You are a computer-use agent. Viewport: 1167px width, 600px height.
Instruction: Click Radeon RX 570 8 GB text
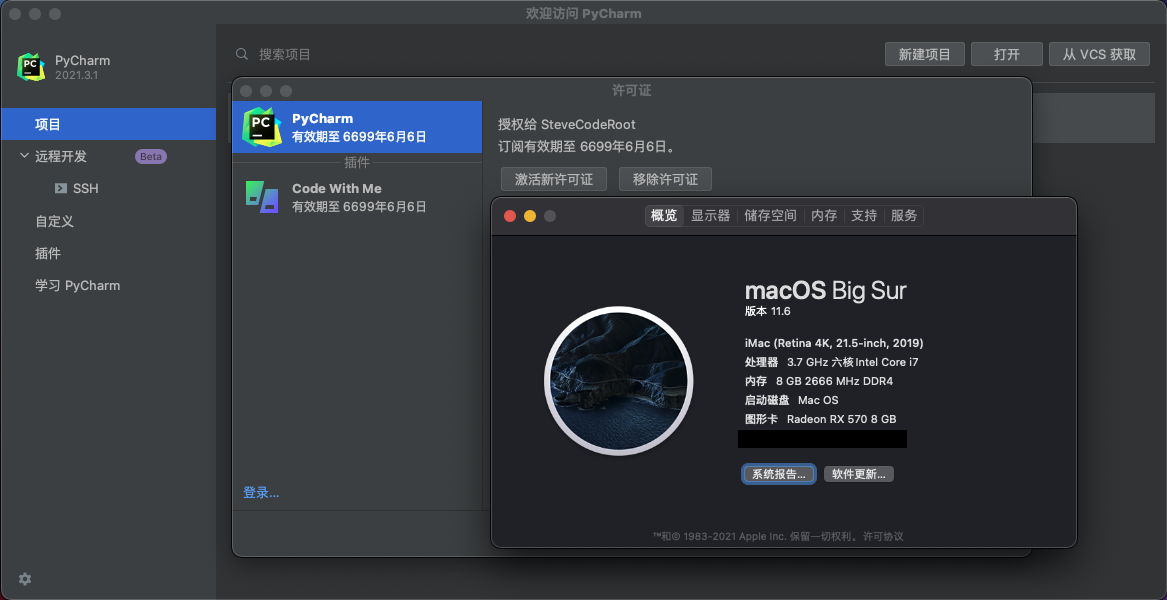pyautogui.click(x=842, y=419)
